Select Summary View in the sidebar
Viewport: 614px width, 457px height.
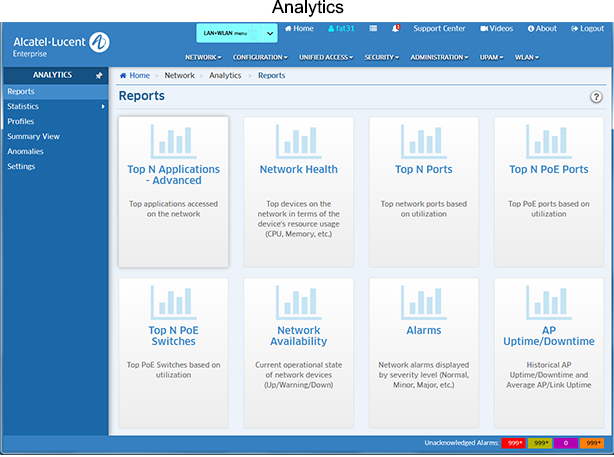click(34, 136)
